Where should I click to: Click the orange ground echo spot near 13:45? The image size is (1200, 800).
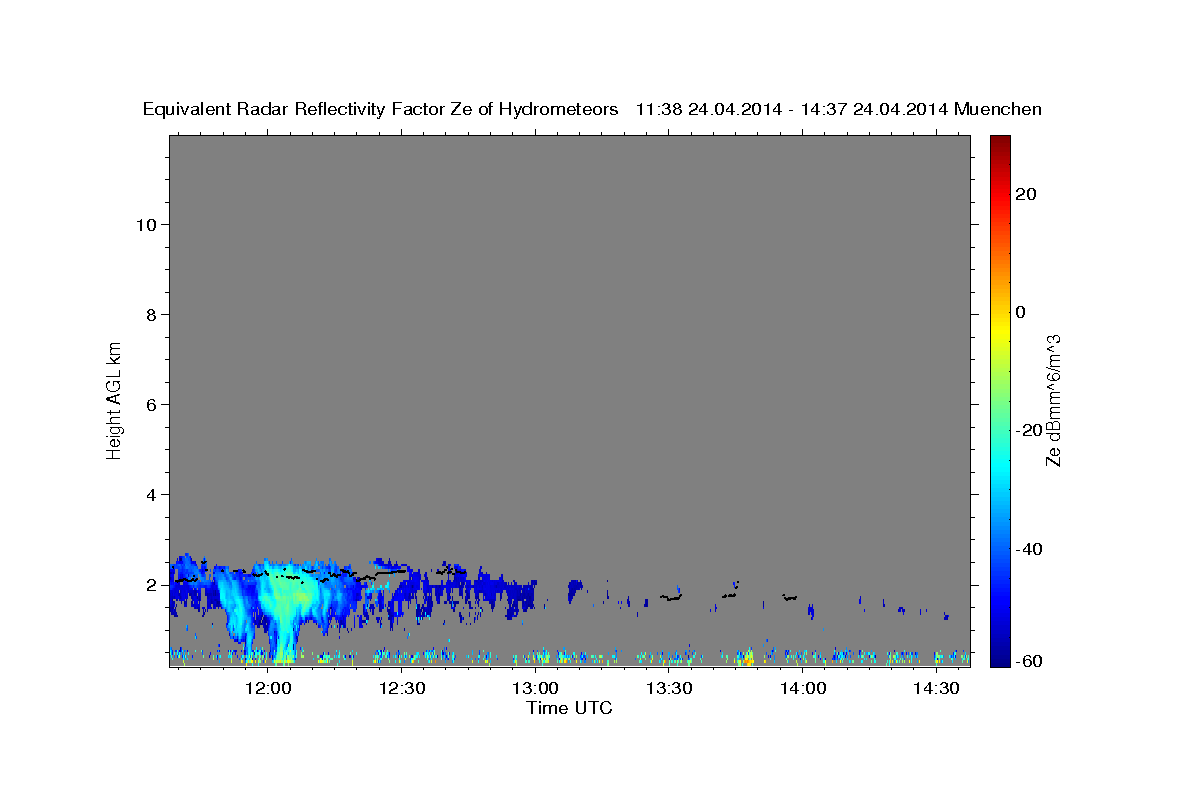click(748, 659)
